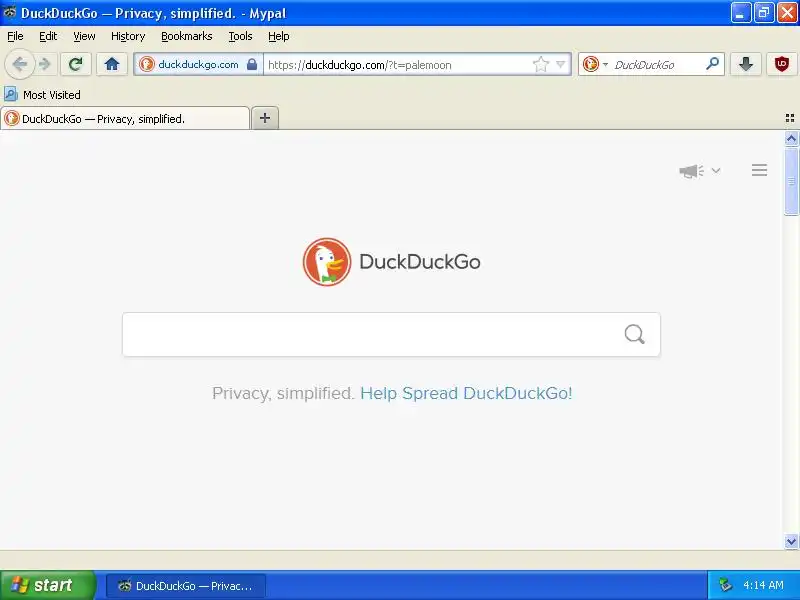The width and height of the screenshot is (800, 600).
Task: Open the Downloads arrow button
Action: [746, 64]
